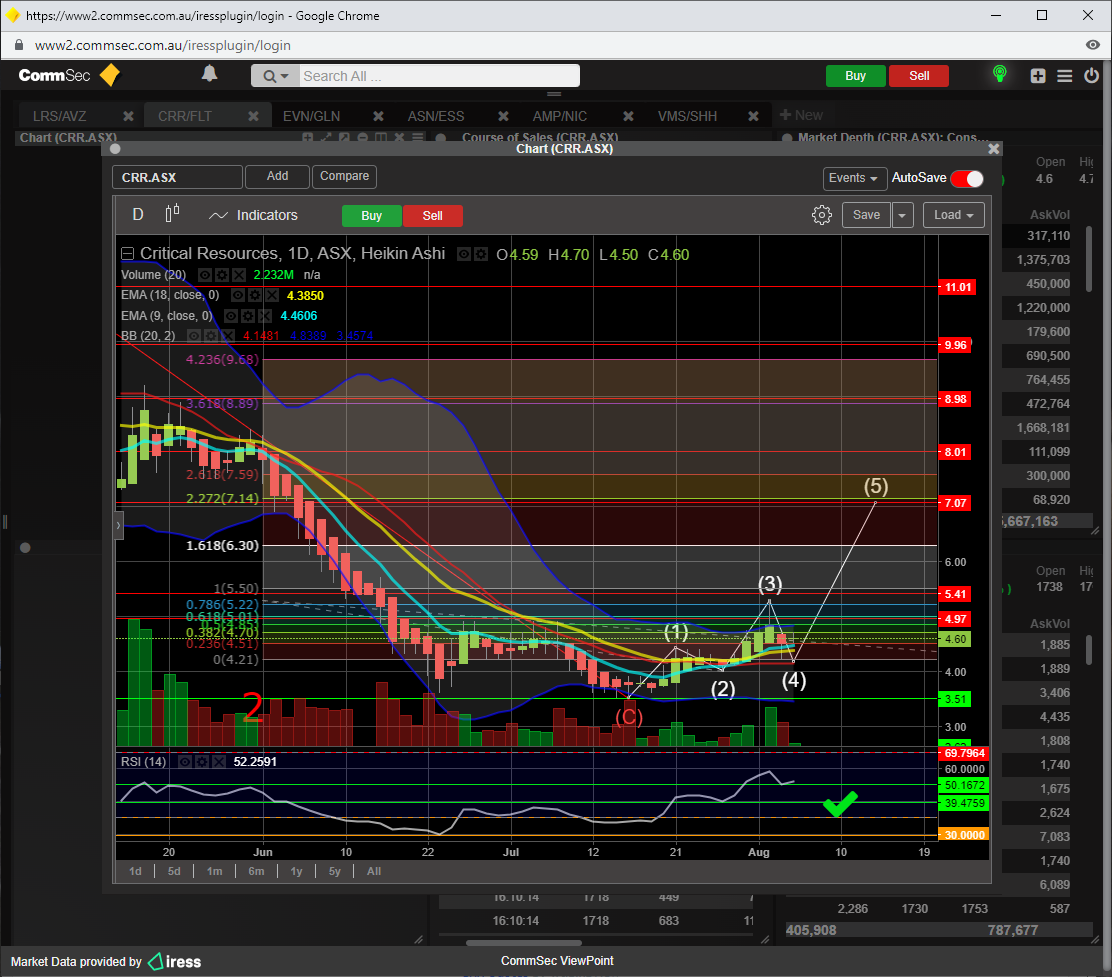1112x977 pixels.
Task: Click the Compare button
Action: [344, 176]
